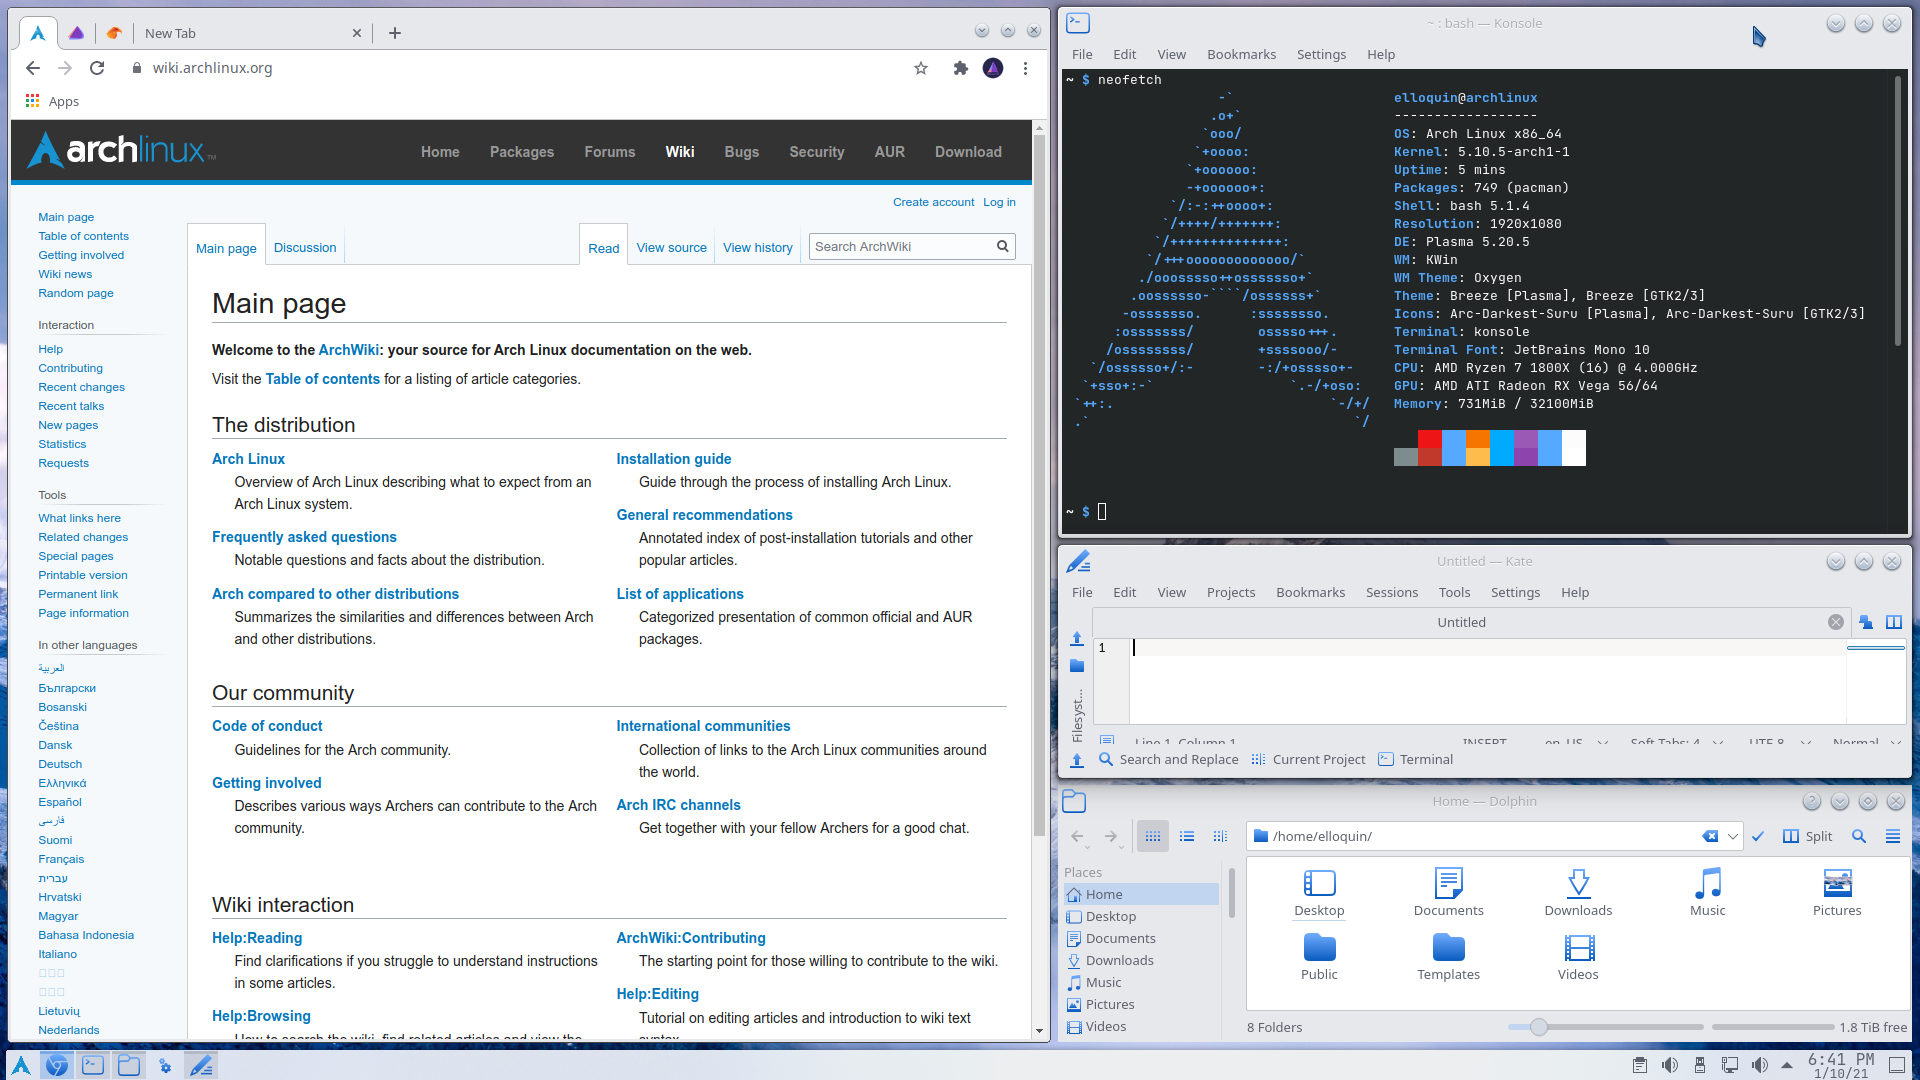Switch Dolphin to icons view mode
This screenshot has width=1920, height=1080.
coord(1152,836)
